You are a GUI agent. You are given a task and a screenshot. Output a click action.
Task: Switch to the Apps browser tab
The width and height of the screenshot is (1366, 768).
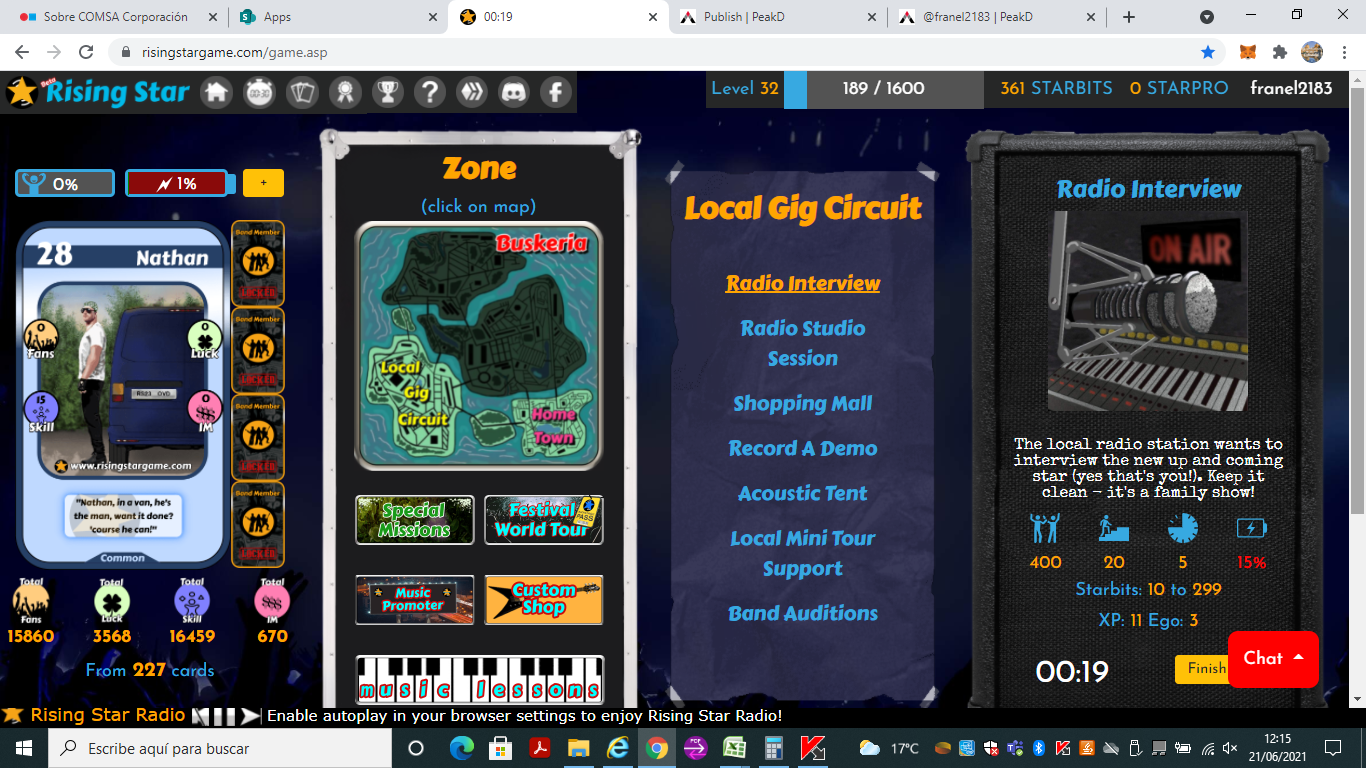(x=338, y=17)
